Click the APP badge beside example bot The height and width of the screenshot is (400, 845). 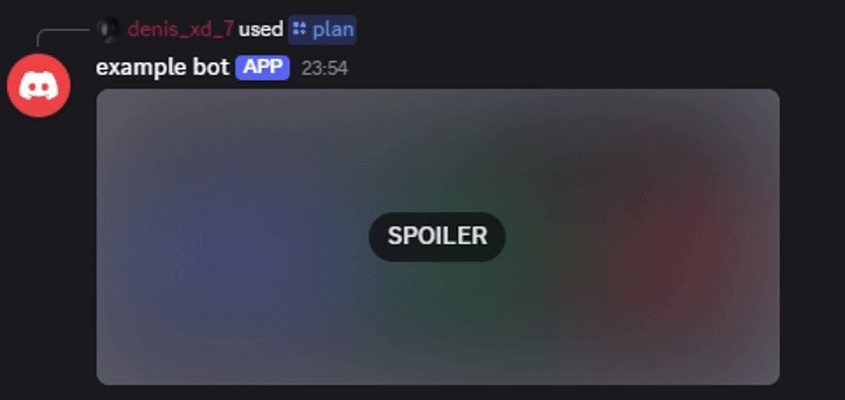[262, 68]
